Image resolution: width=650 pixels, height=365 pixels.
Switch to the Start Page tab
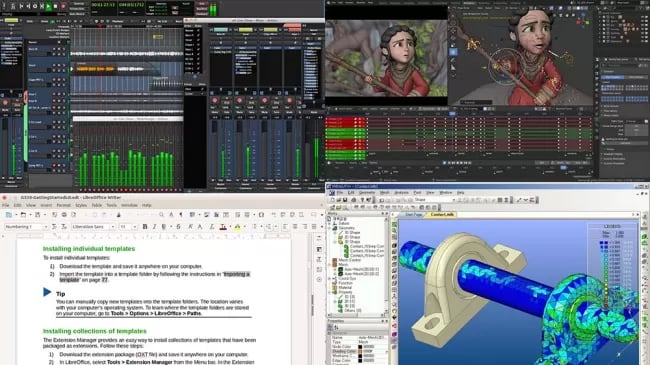[413, 214]
